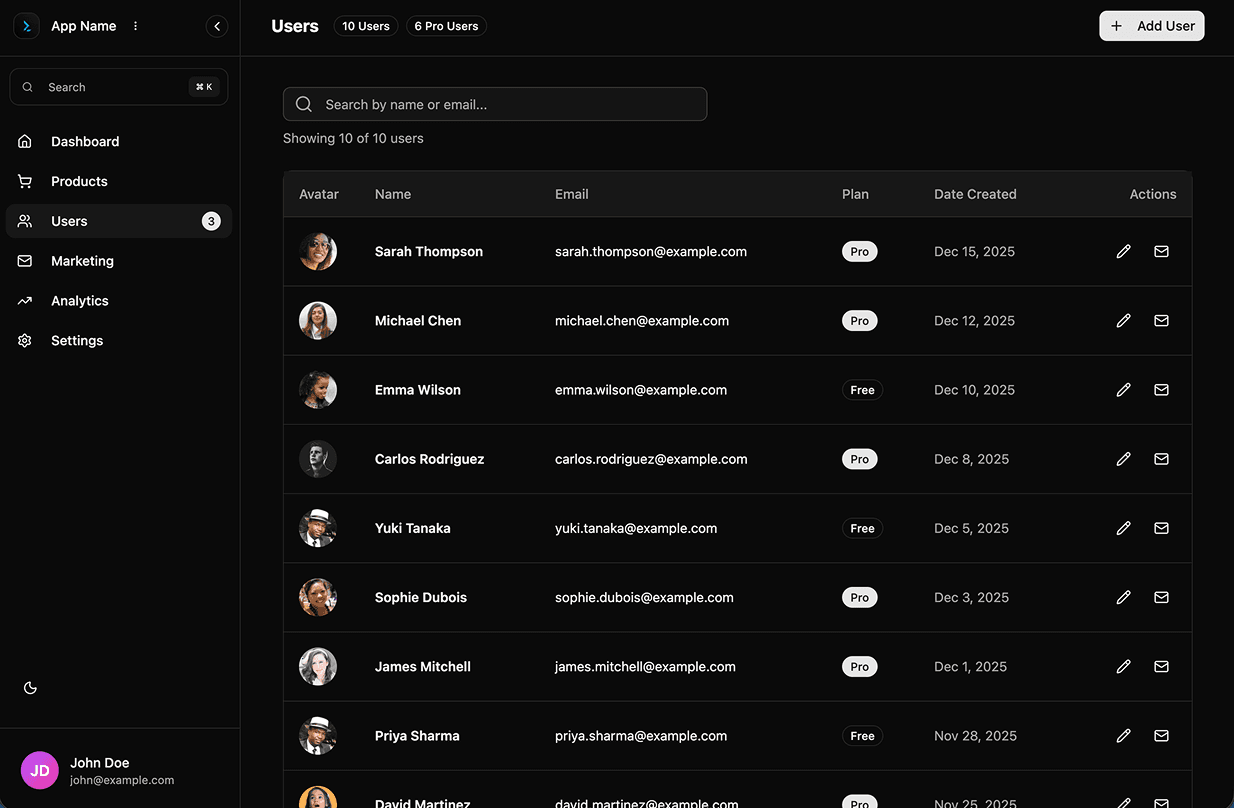The image size is (1234, 808).
Task: Open the pencil edit icon for Priya Sharma
Action: [1123, 735]
